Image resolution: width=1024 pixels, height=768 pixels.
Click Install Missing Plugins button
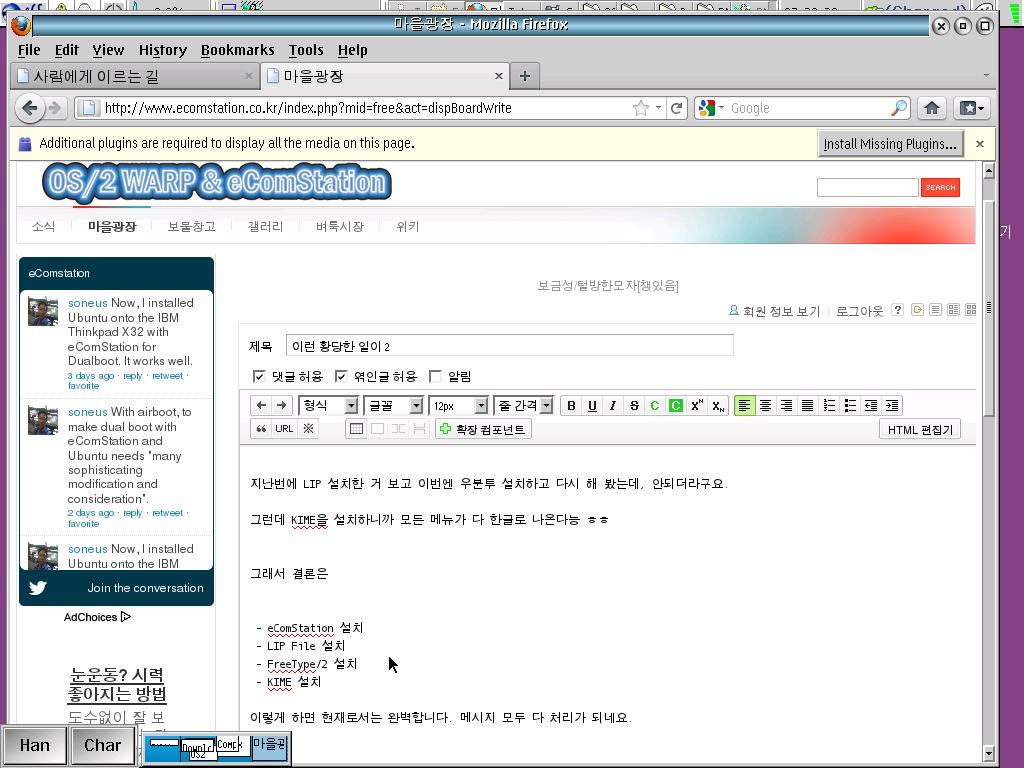tap(889, 144)
